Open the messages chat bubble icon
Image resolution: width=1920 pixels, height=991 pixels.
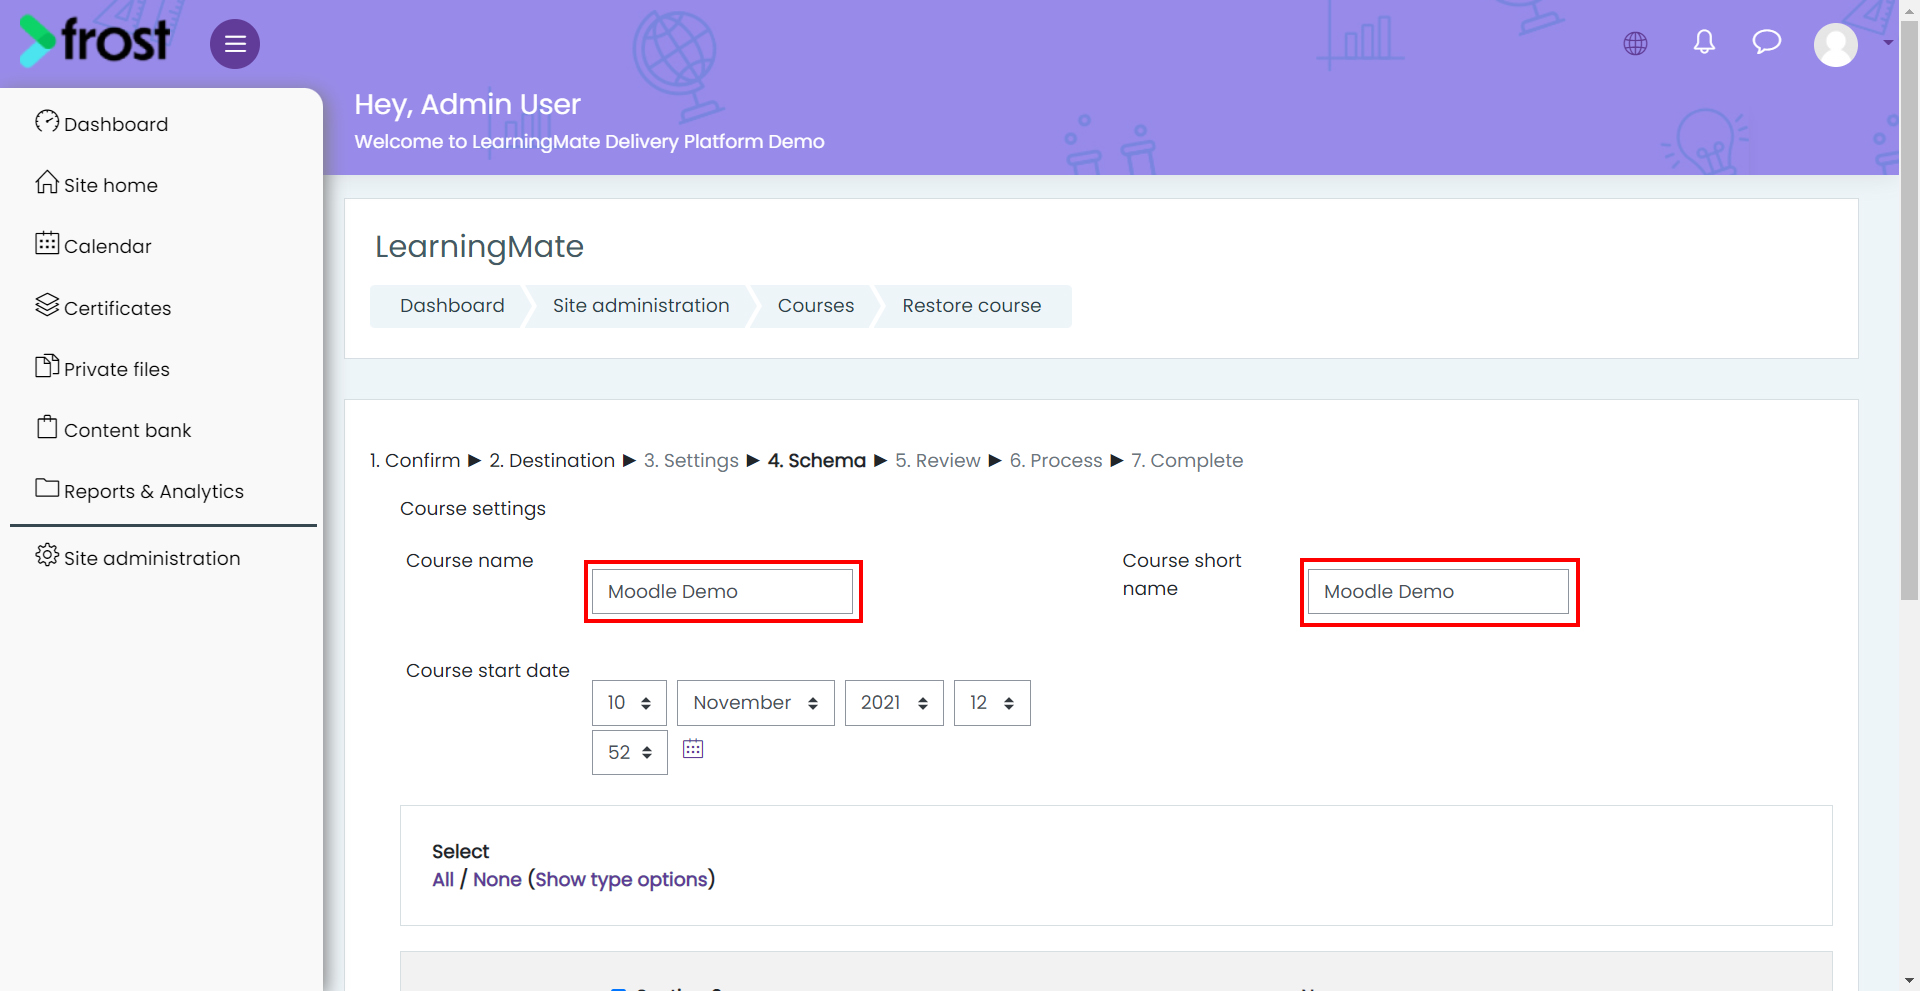[x=1767, y=42]
